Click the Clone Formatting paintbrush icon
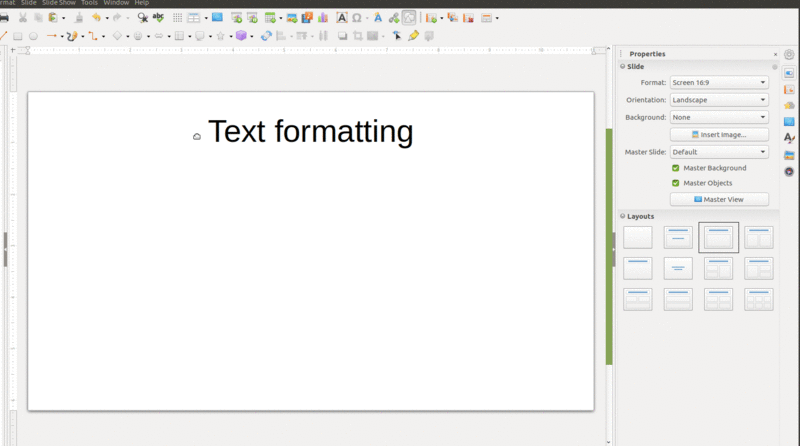 pyautogui.click(x=79, y=18)
